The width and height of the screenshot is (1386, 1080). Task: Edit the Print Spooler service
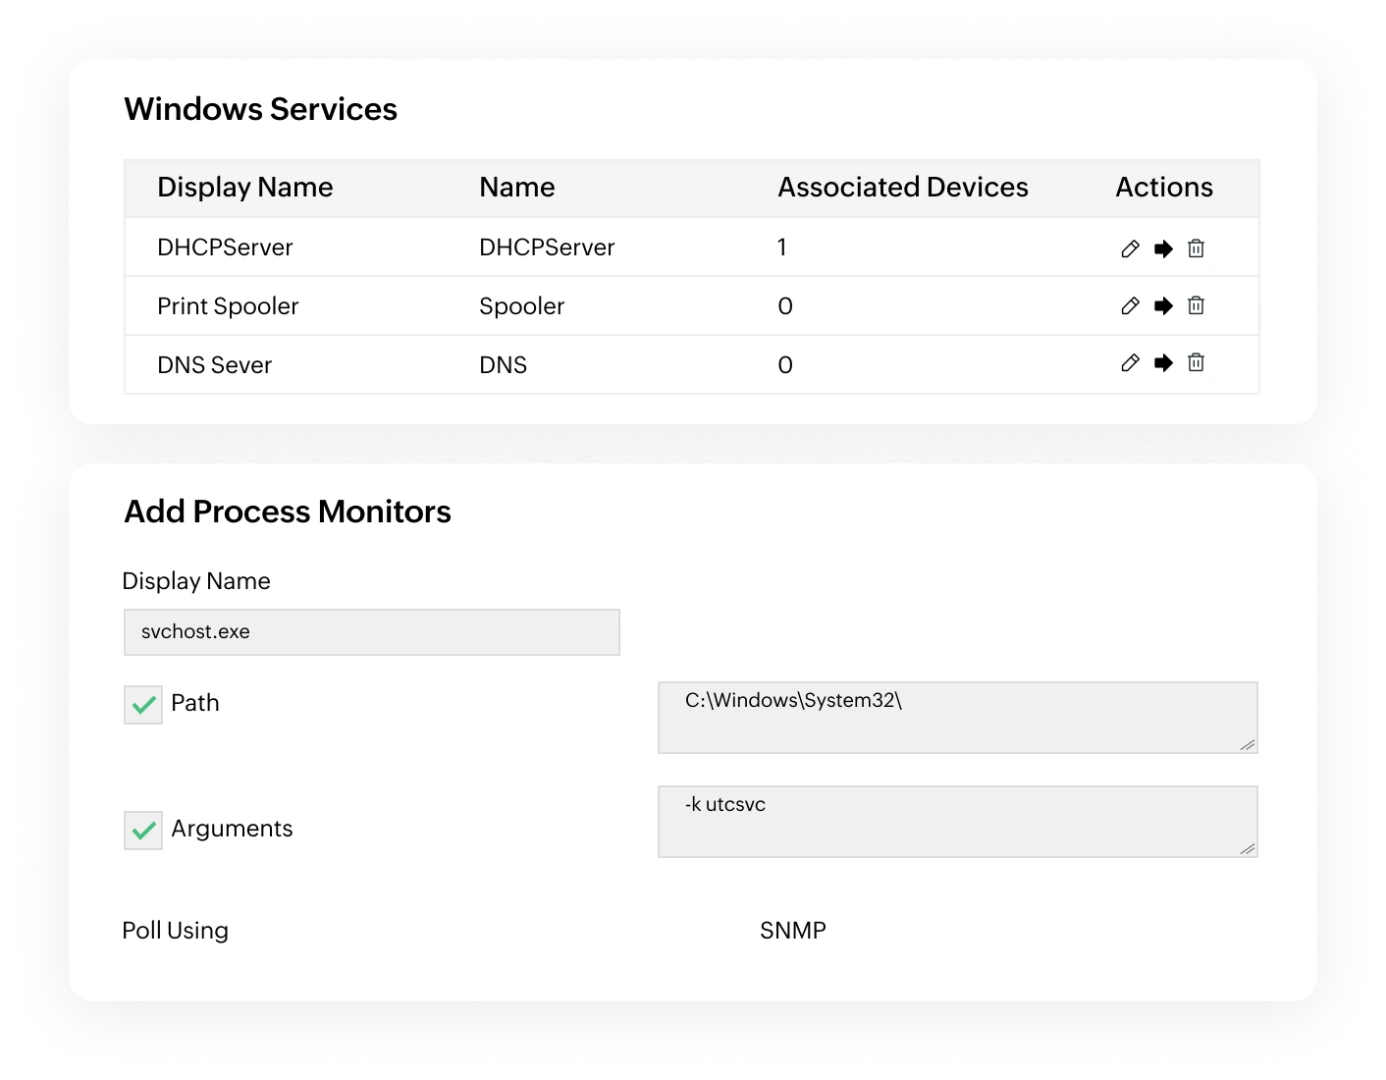(x=1130, y=307)
